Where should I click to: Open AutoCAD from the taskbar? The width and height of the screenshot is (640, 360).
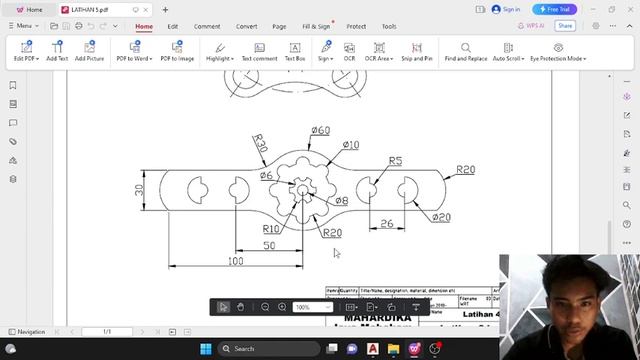coord(372,349)
